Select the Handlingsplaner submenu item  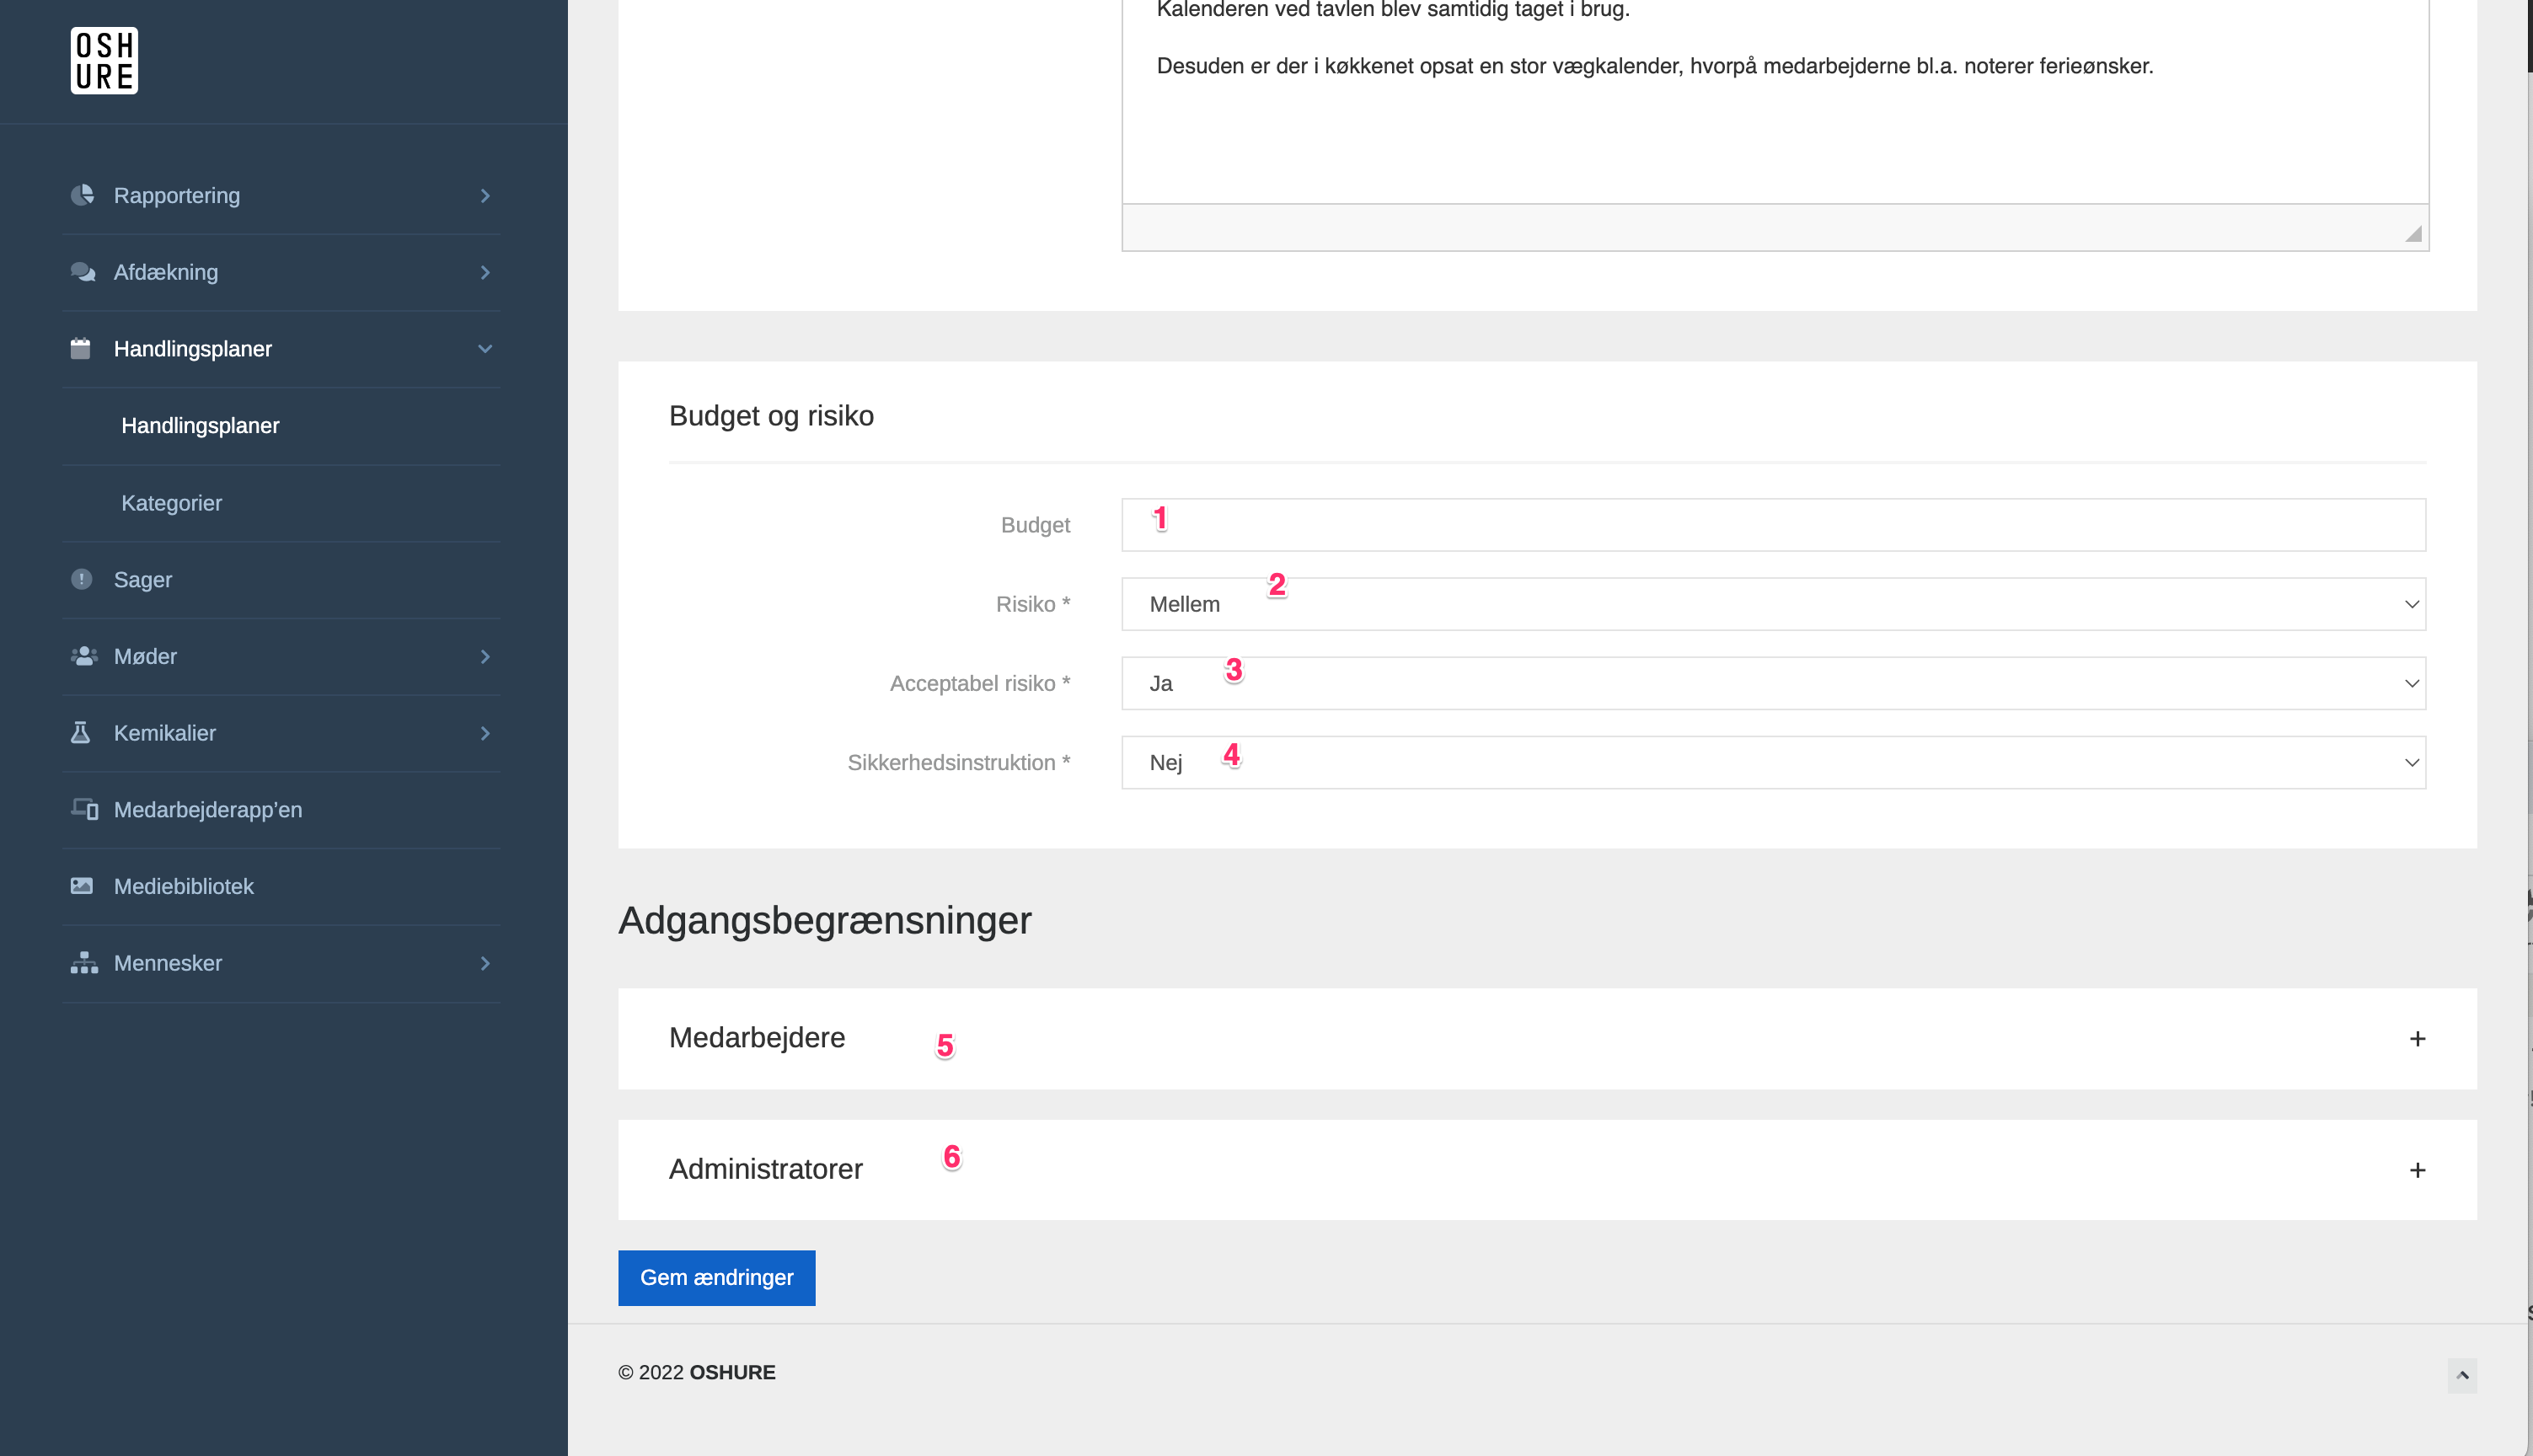200,426
